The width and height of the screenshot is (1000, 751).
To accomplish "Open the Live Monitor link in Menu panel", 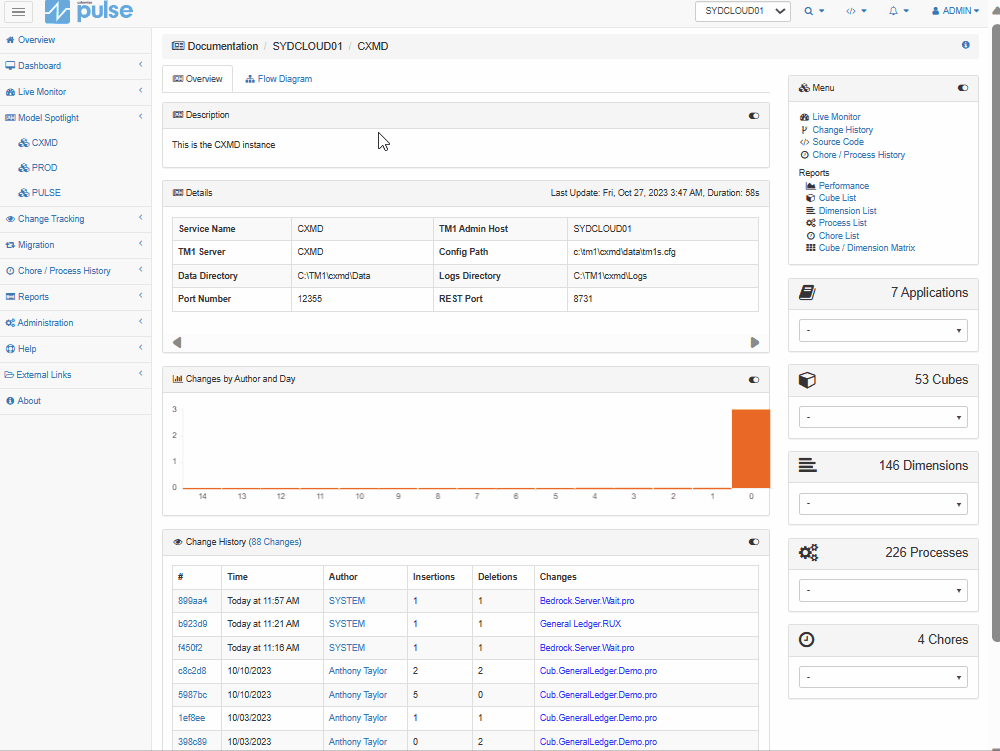I will 836,117.
